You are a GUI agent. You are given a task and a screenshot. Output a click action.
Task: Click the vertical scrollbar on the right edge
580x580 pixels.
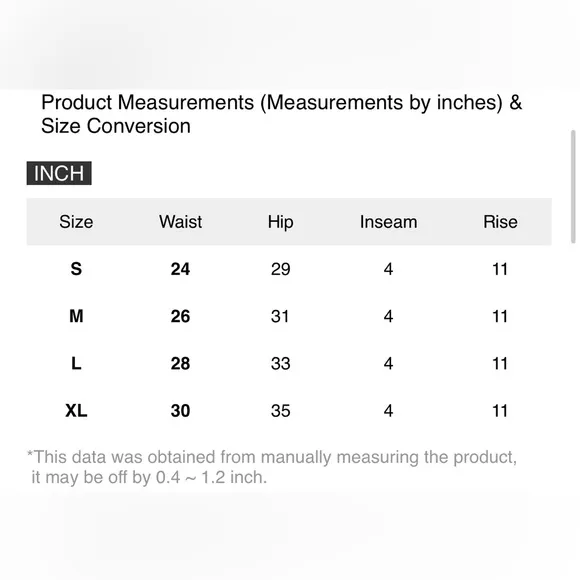click(573, 187)
